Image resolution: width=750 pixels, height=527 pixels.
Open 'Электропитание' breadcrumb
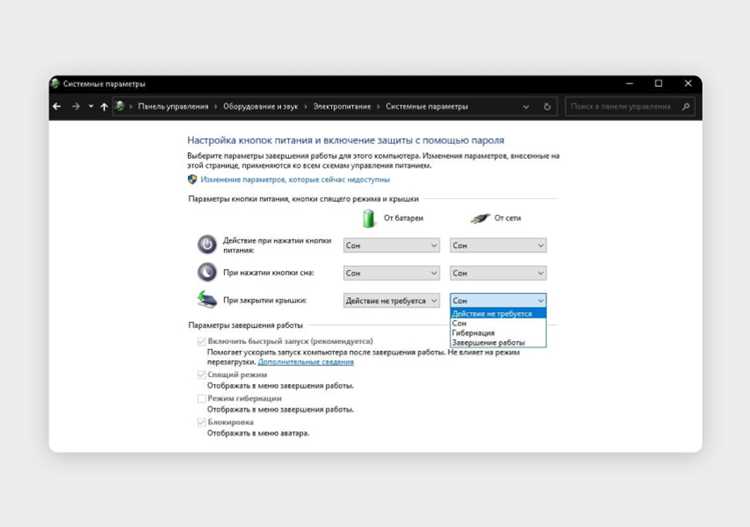342,106
